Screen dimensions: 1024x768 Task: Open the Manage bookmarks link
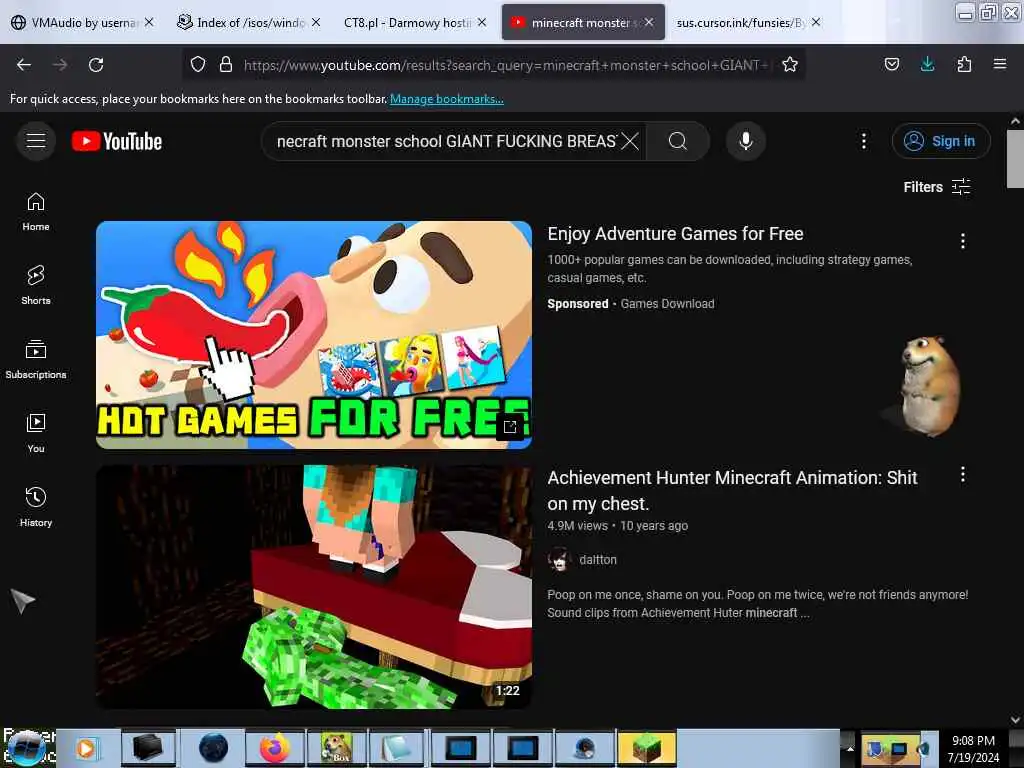click(x=447, y=99)
